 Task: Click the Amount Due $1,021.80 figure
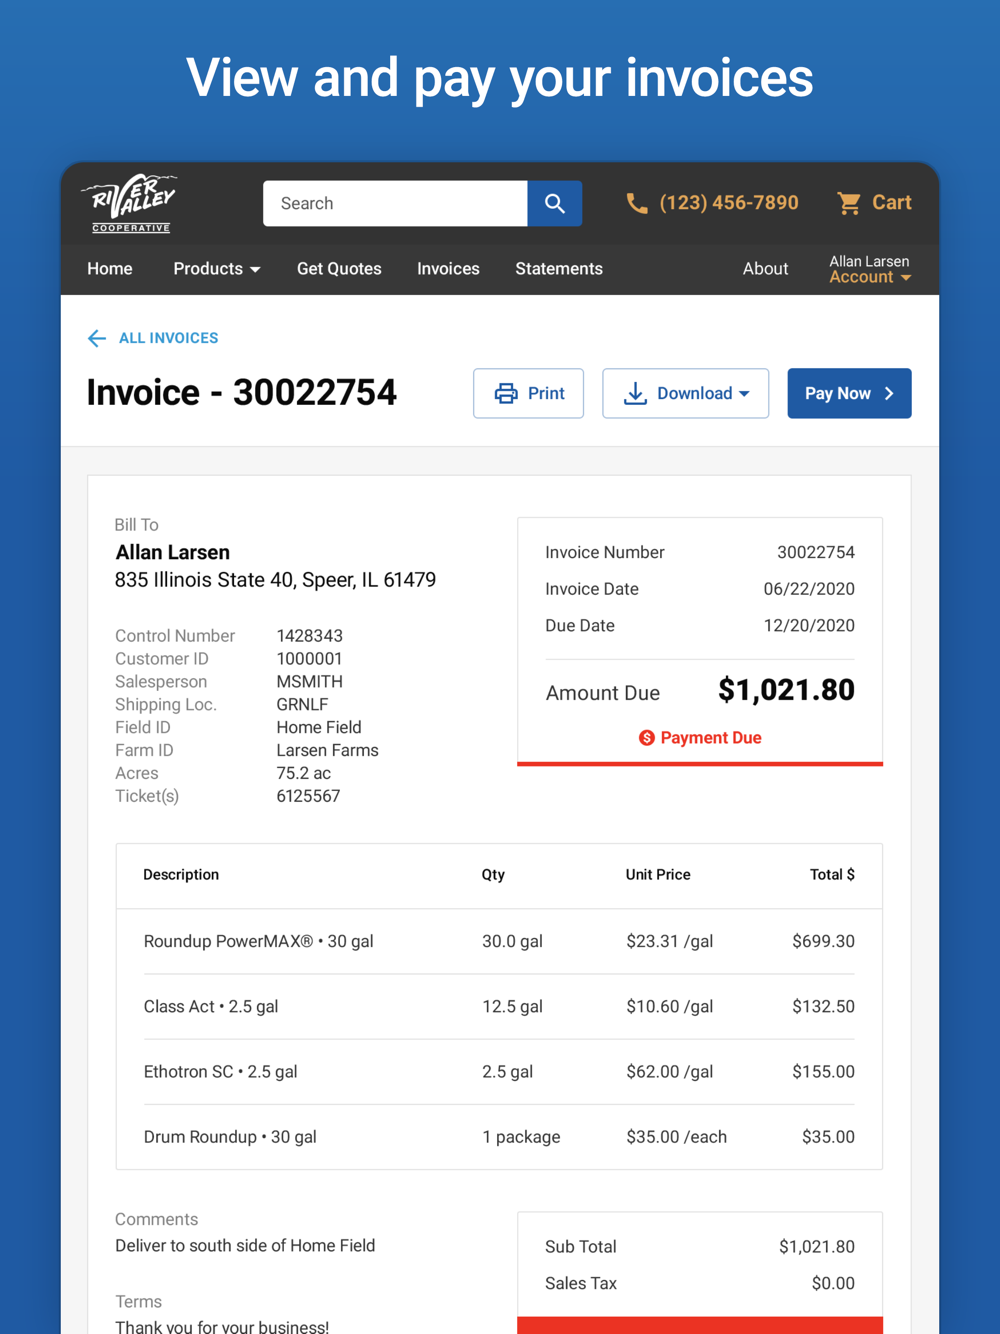coord(786,690)
